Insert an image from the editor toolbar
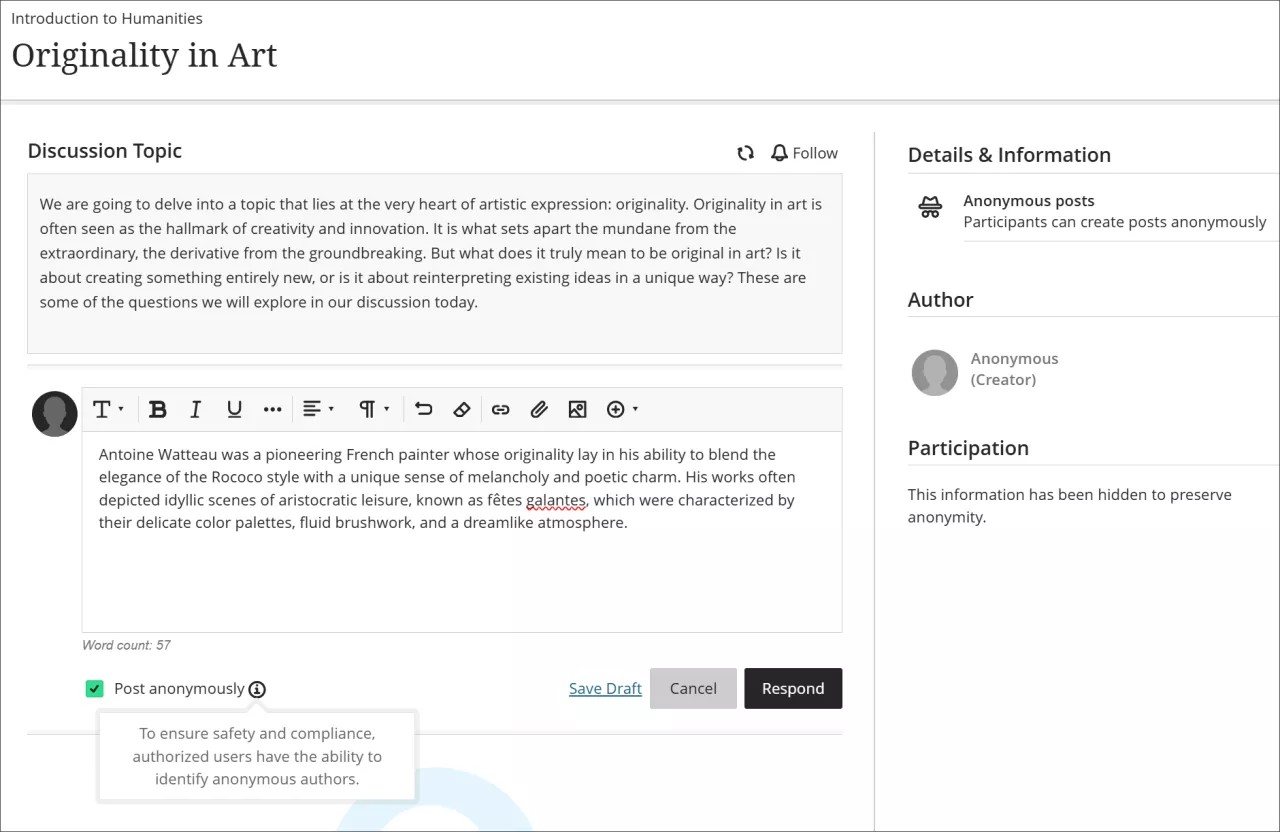This screenshot has height=832, width=1280. 577,409
